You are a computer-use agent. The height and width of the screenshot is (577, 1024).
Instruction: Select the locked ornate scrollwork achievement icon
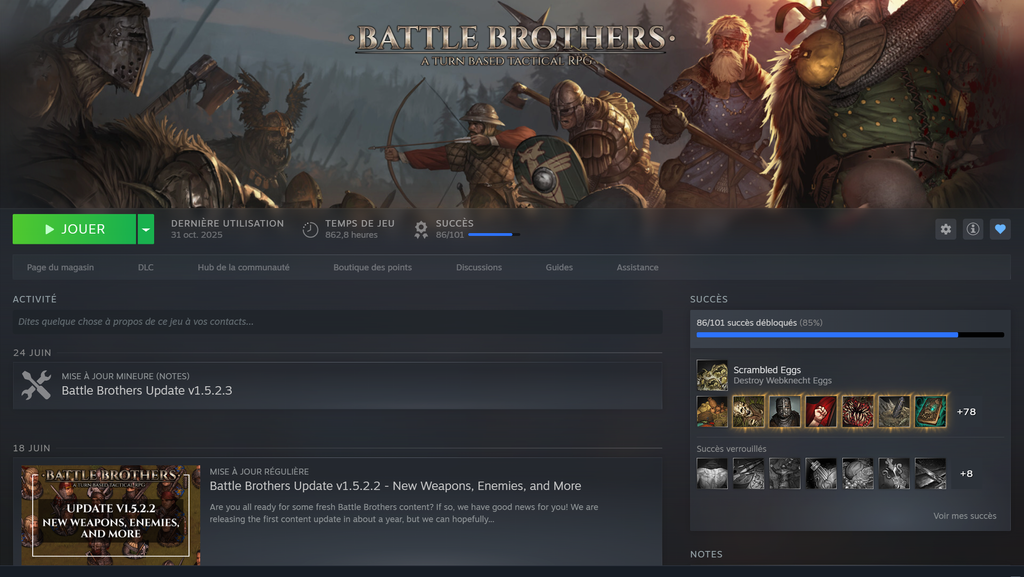coord(894,473)
